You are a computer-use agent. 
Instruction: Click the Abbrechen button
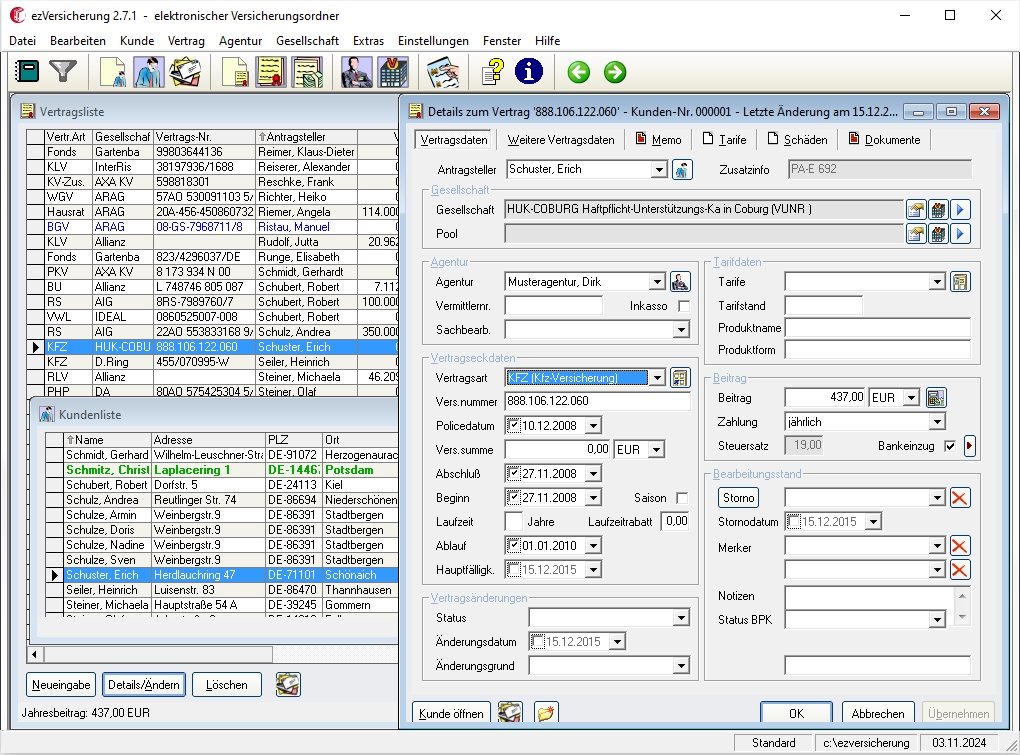pyautogui.click(x=878, y=713)
